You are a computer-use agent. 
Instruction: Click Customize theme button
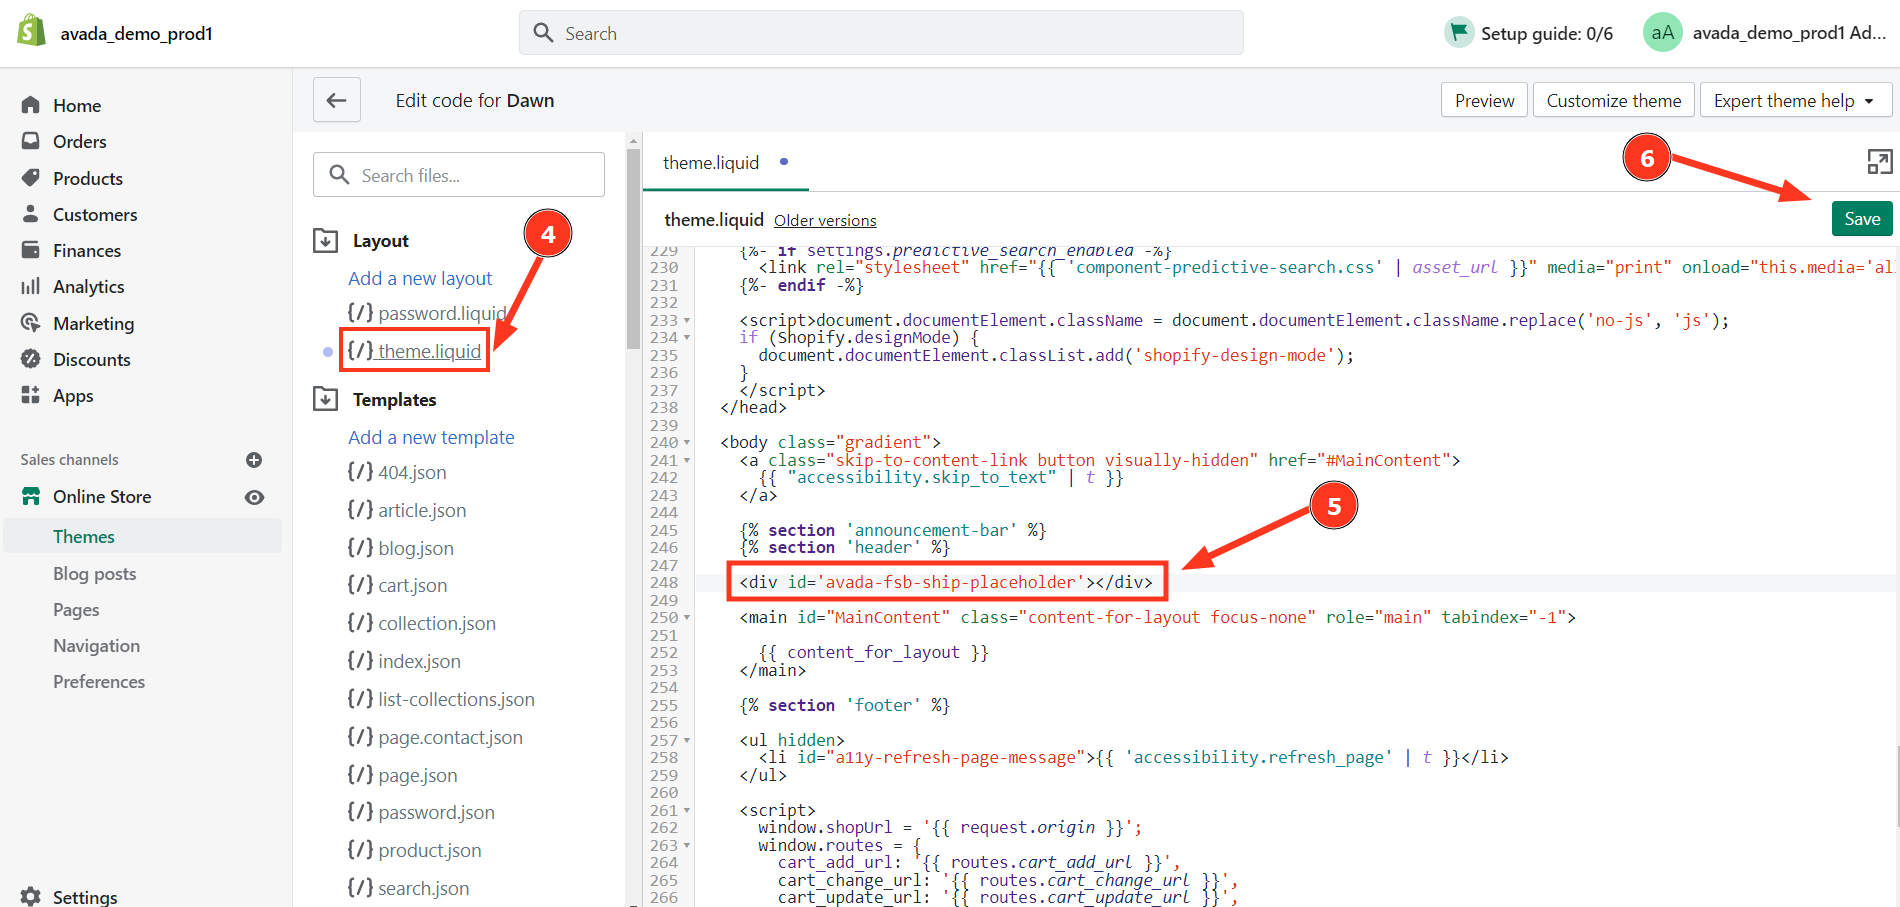point(1614,100)
